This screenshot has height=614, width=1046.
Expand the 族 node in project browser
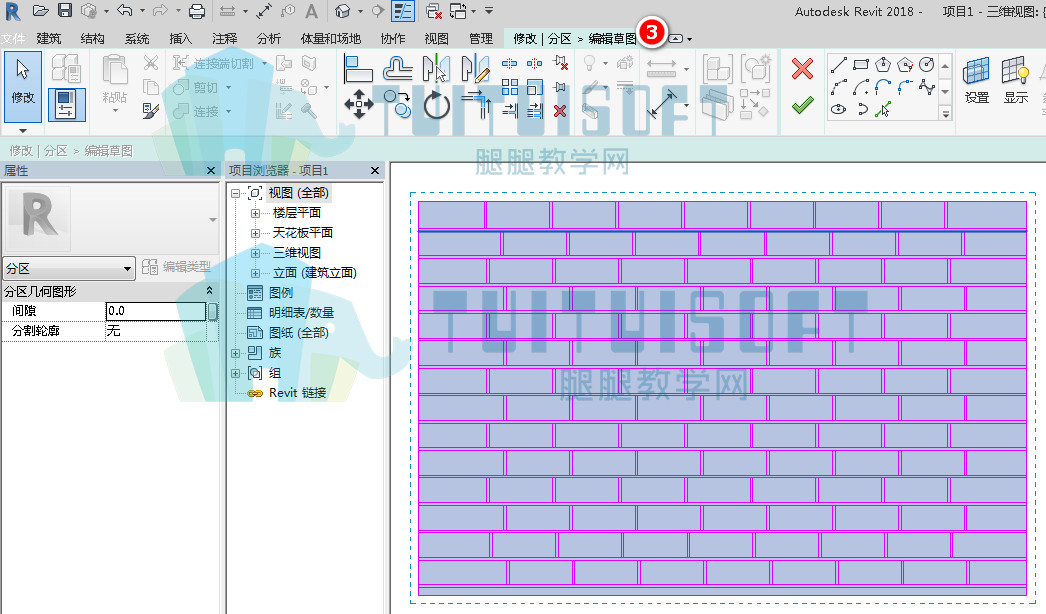[235, 353]
